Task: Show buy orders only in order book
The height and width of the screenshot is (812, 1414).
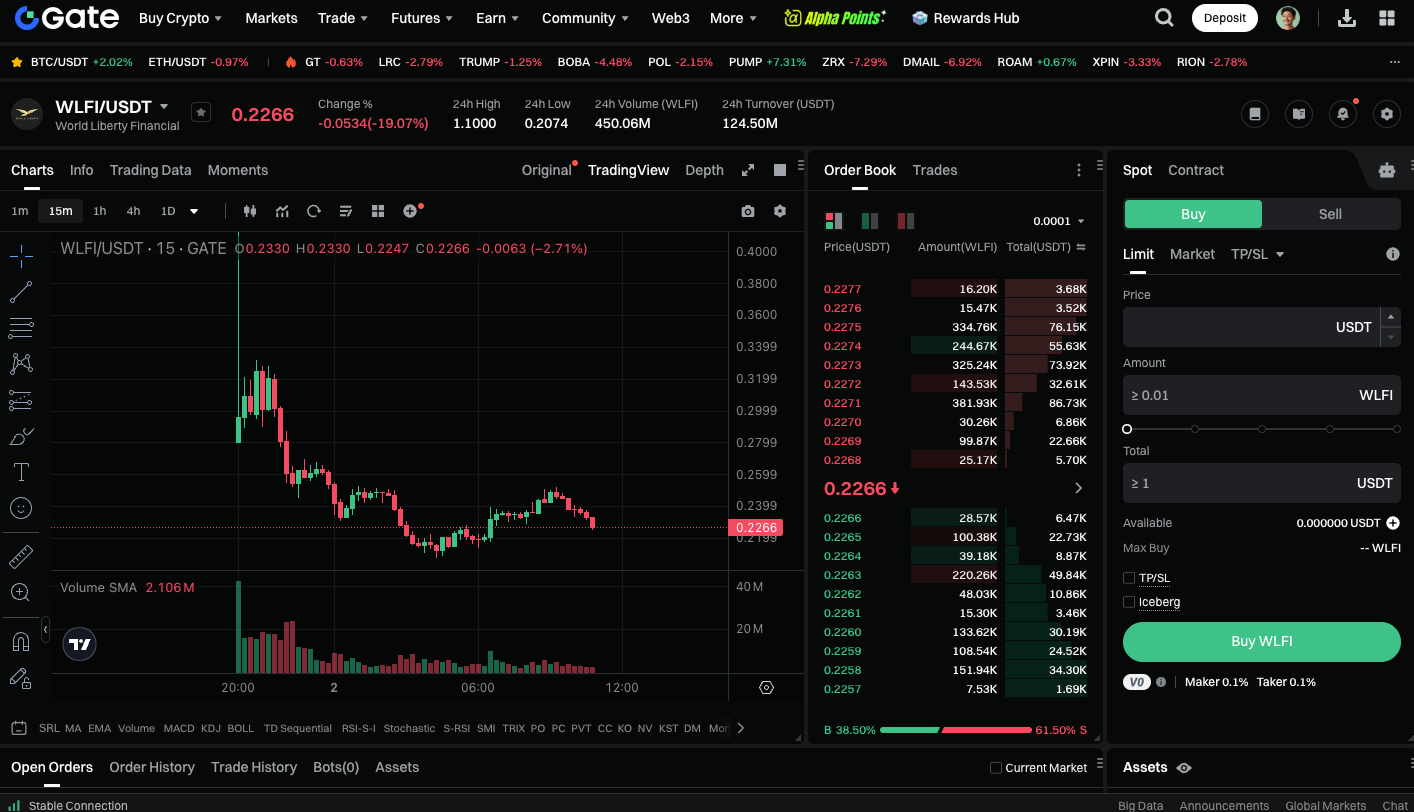Action: pyautogui.click(x=870, y=221)
